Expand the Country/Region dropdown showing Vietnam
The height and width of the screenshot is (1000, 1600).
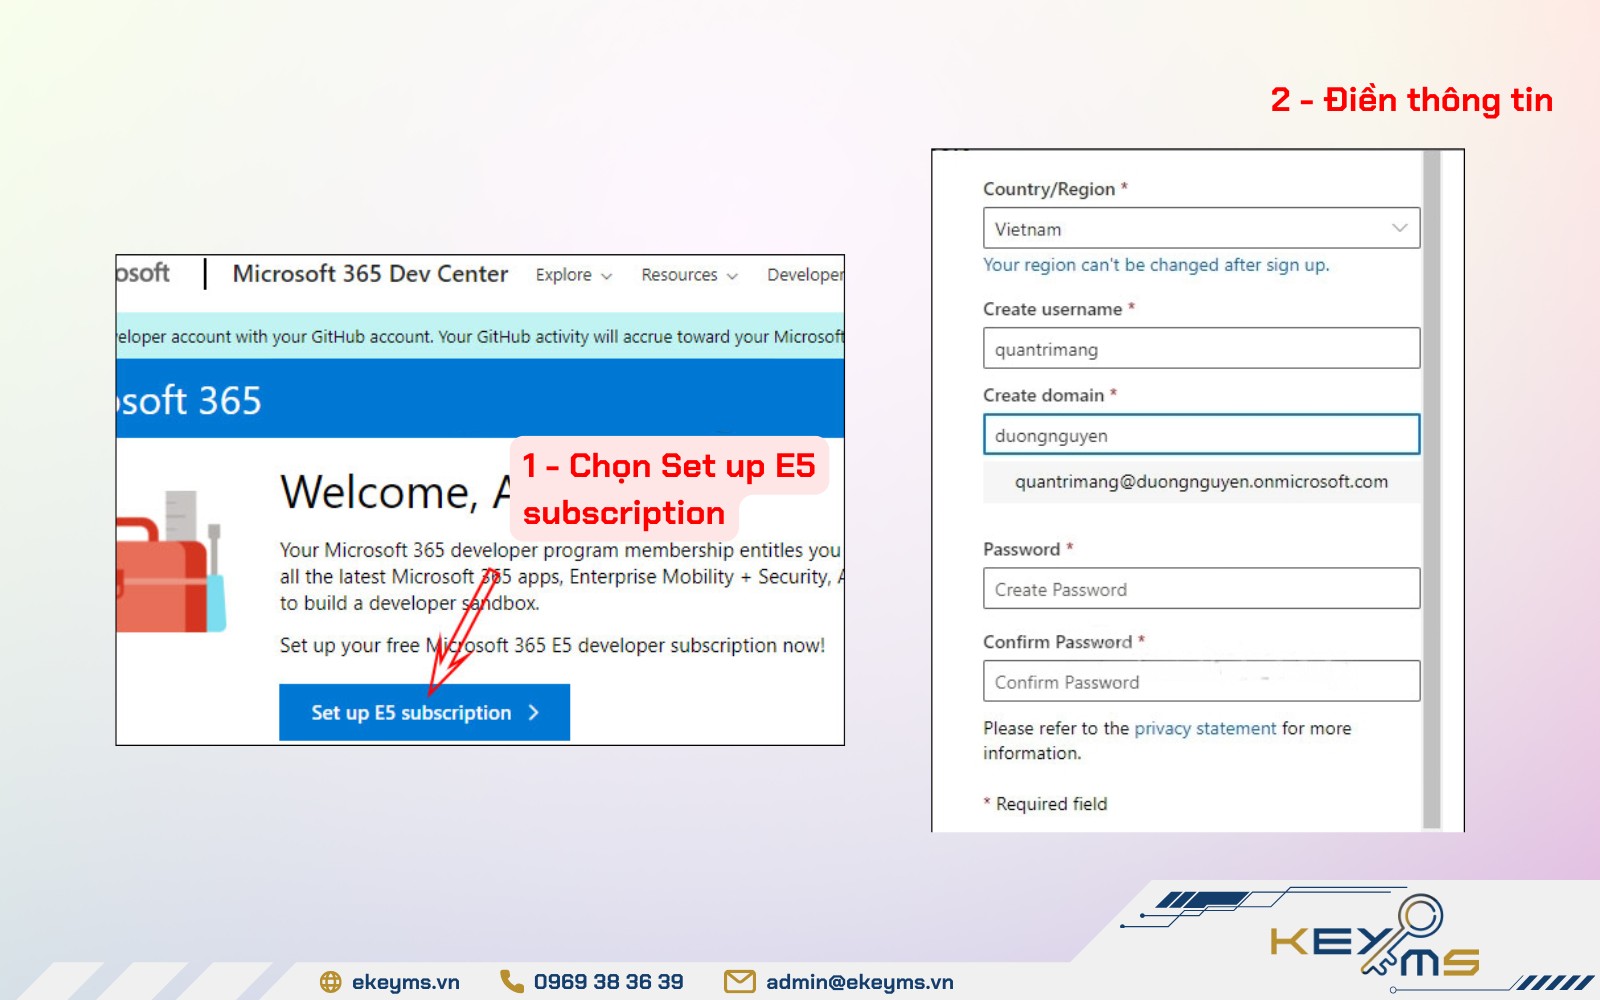pyautogui.click(x=1201, y=228)
